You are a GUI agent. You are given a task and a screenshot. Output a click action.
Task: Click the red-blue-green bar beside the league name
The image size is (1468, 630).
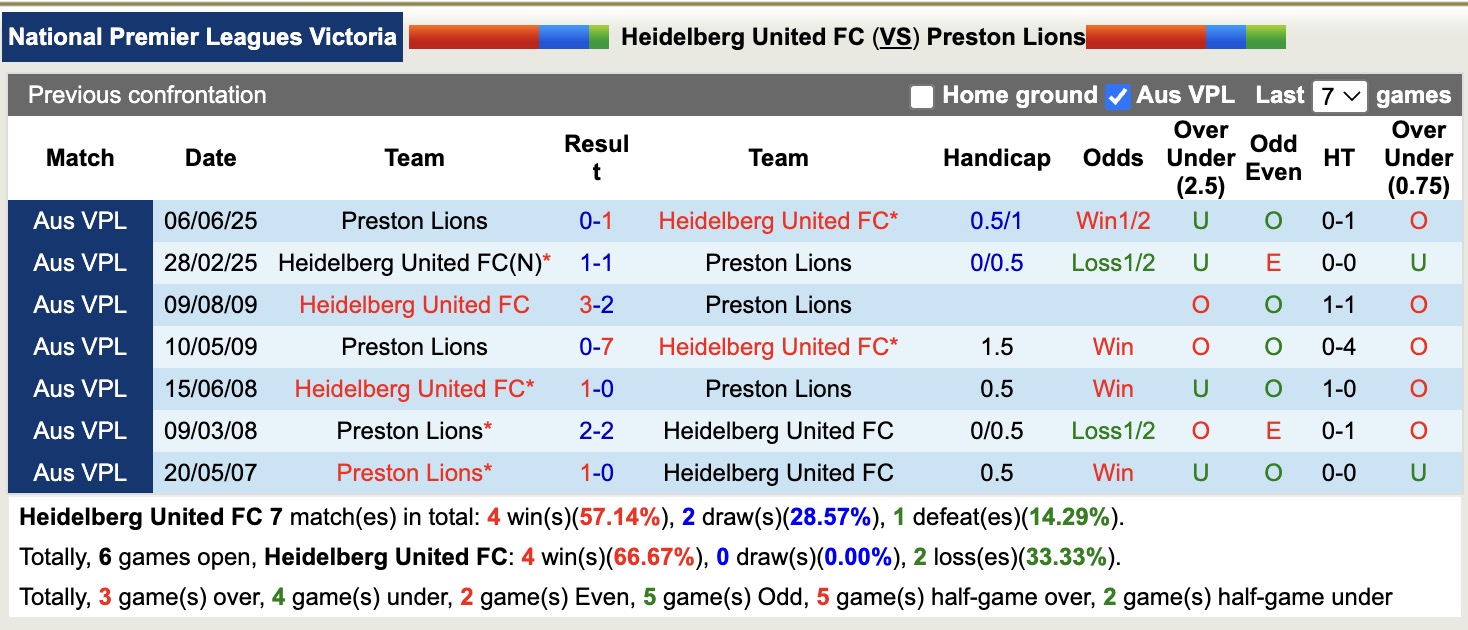[508, 36]
